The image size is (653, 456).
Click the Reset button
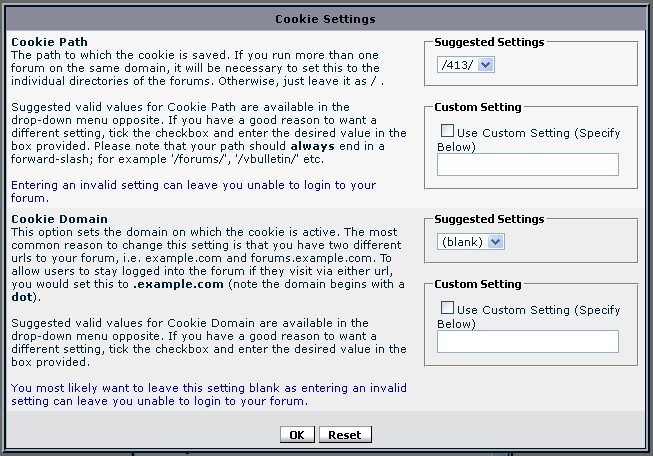(345, 435)
